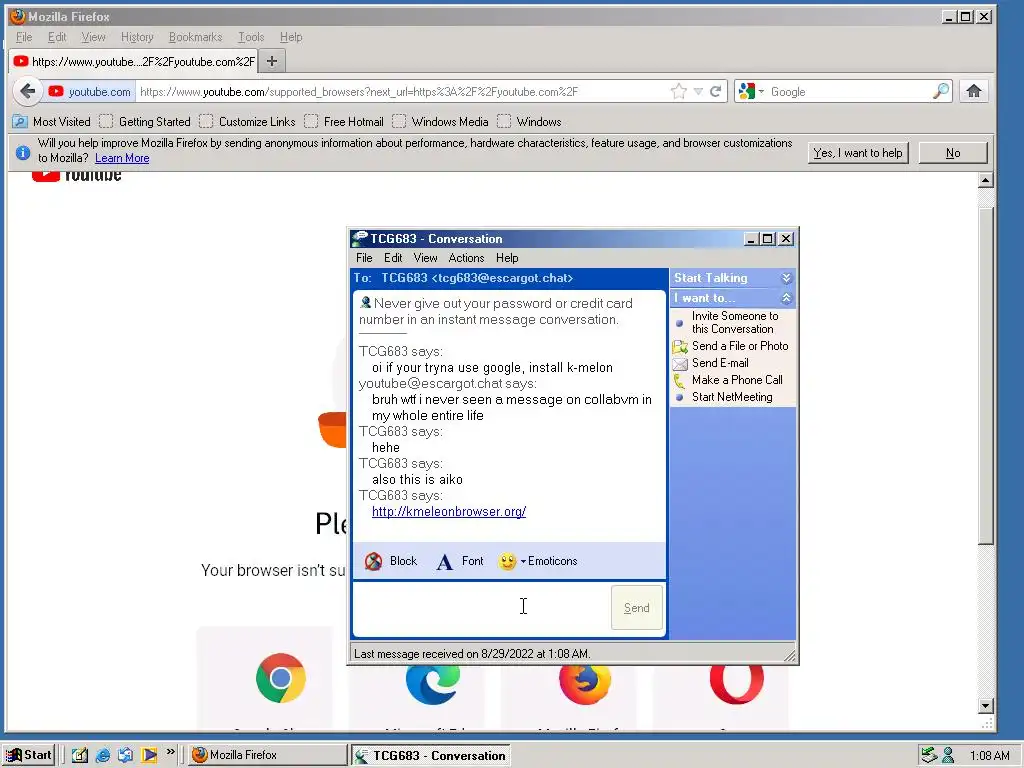This screenshot has height=768, width=1024.
Task: Click the page scrollbar down arrow
Action: (x=986, y=705)
